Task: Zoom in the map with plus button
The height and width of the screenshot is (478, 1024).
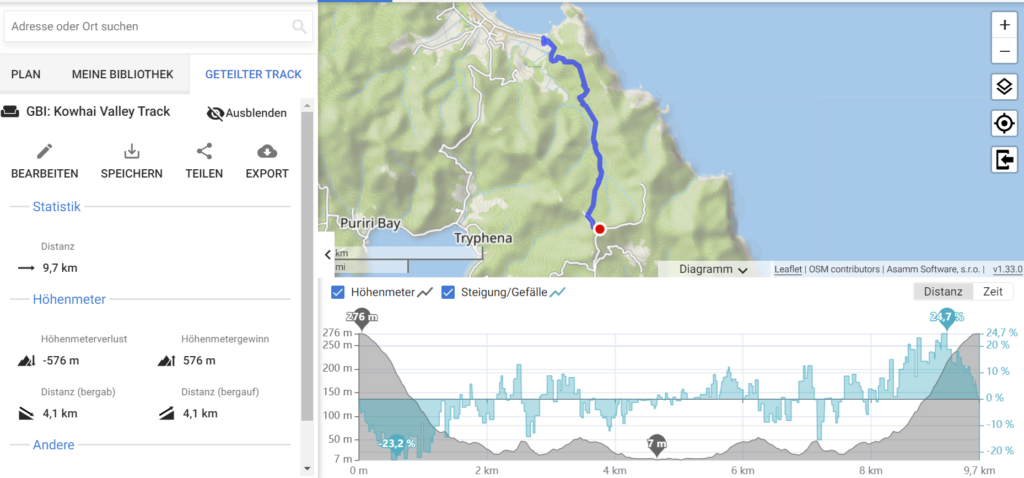Action: point(1004,25)
